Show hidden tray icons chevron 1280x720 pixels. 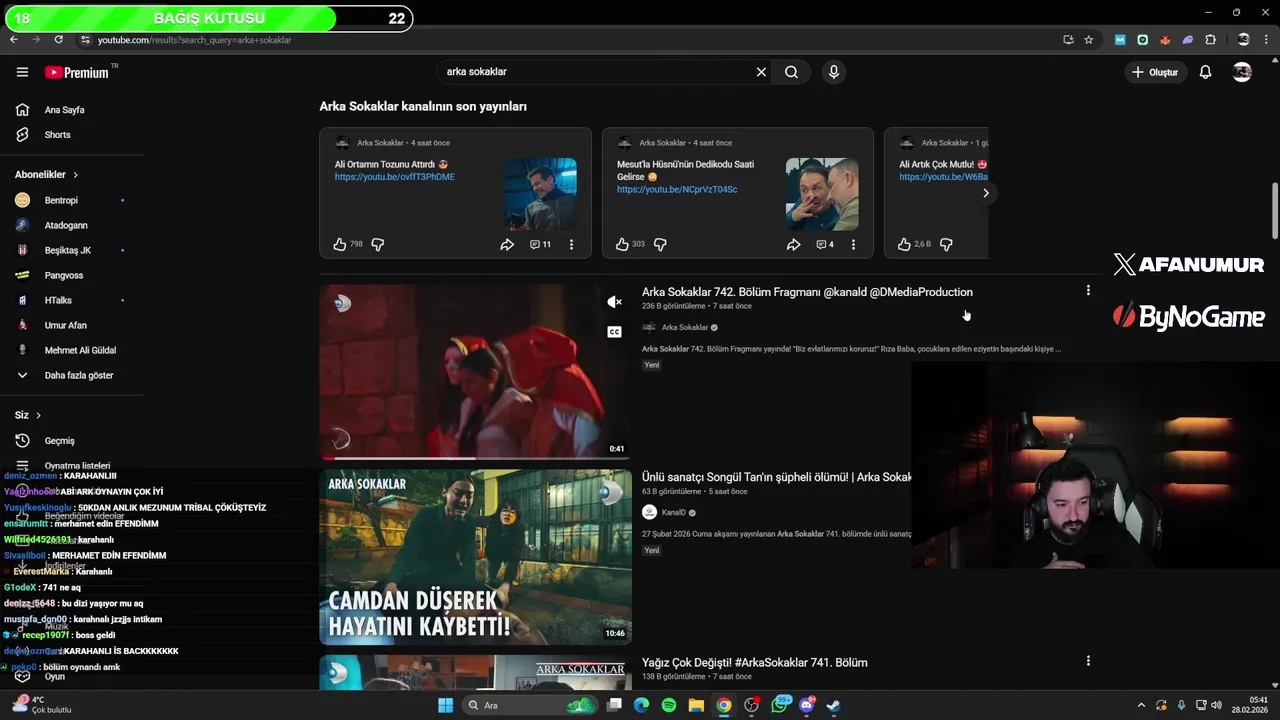coord(1141,705)
